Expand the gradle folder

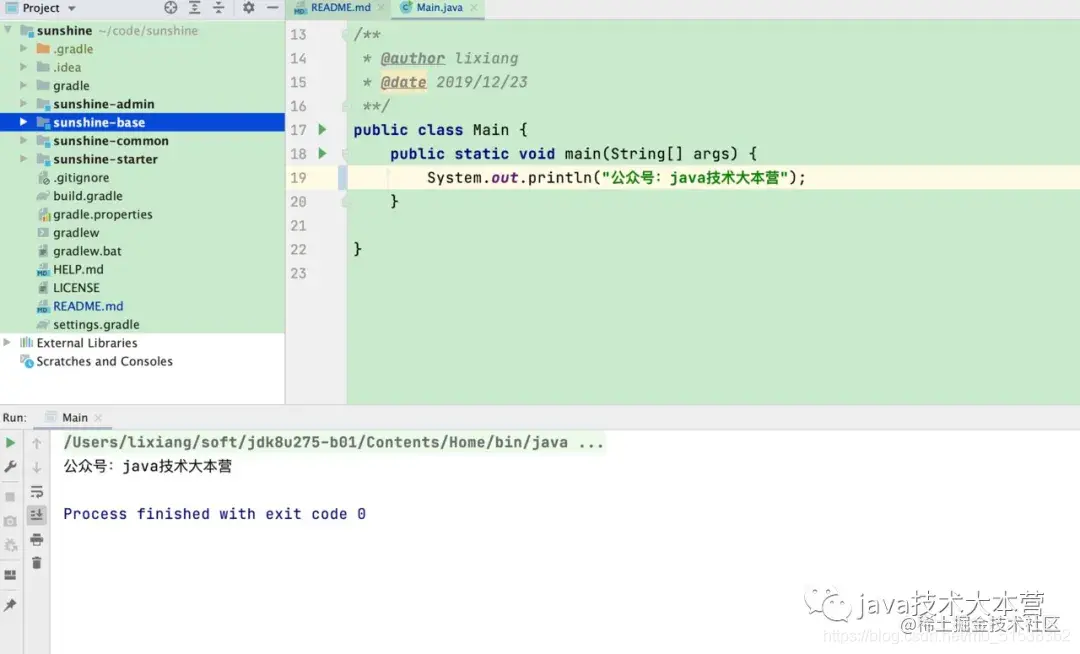tap(23, 85)
